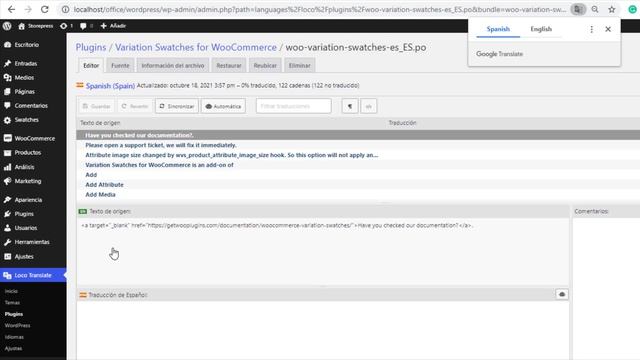Switch to the Eliminar tab

pos(300,65)
